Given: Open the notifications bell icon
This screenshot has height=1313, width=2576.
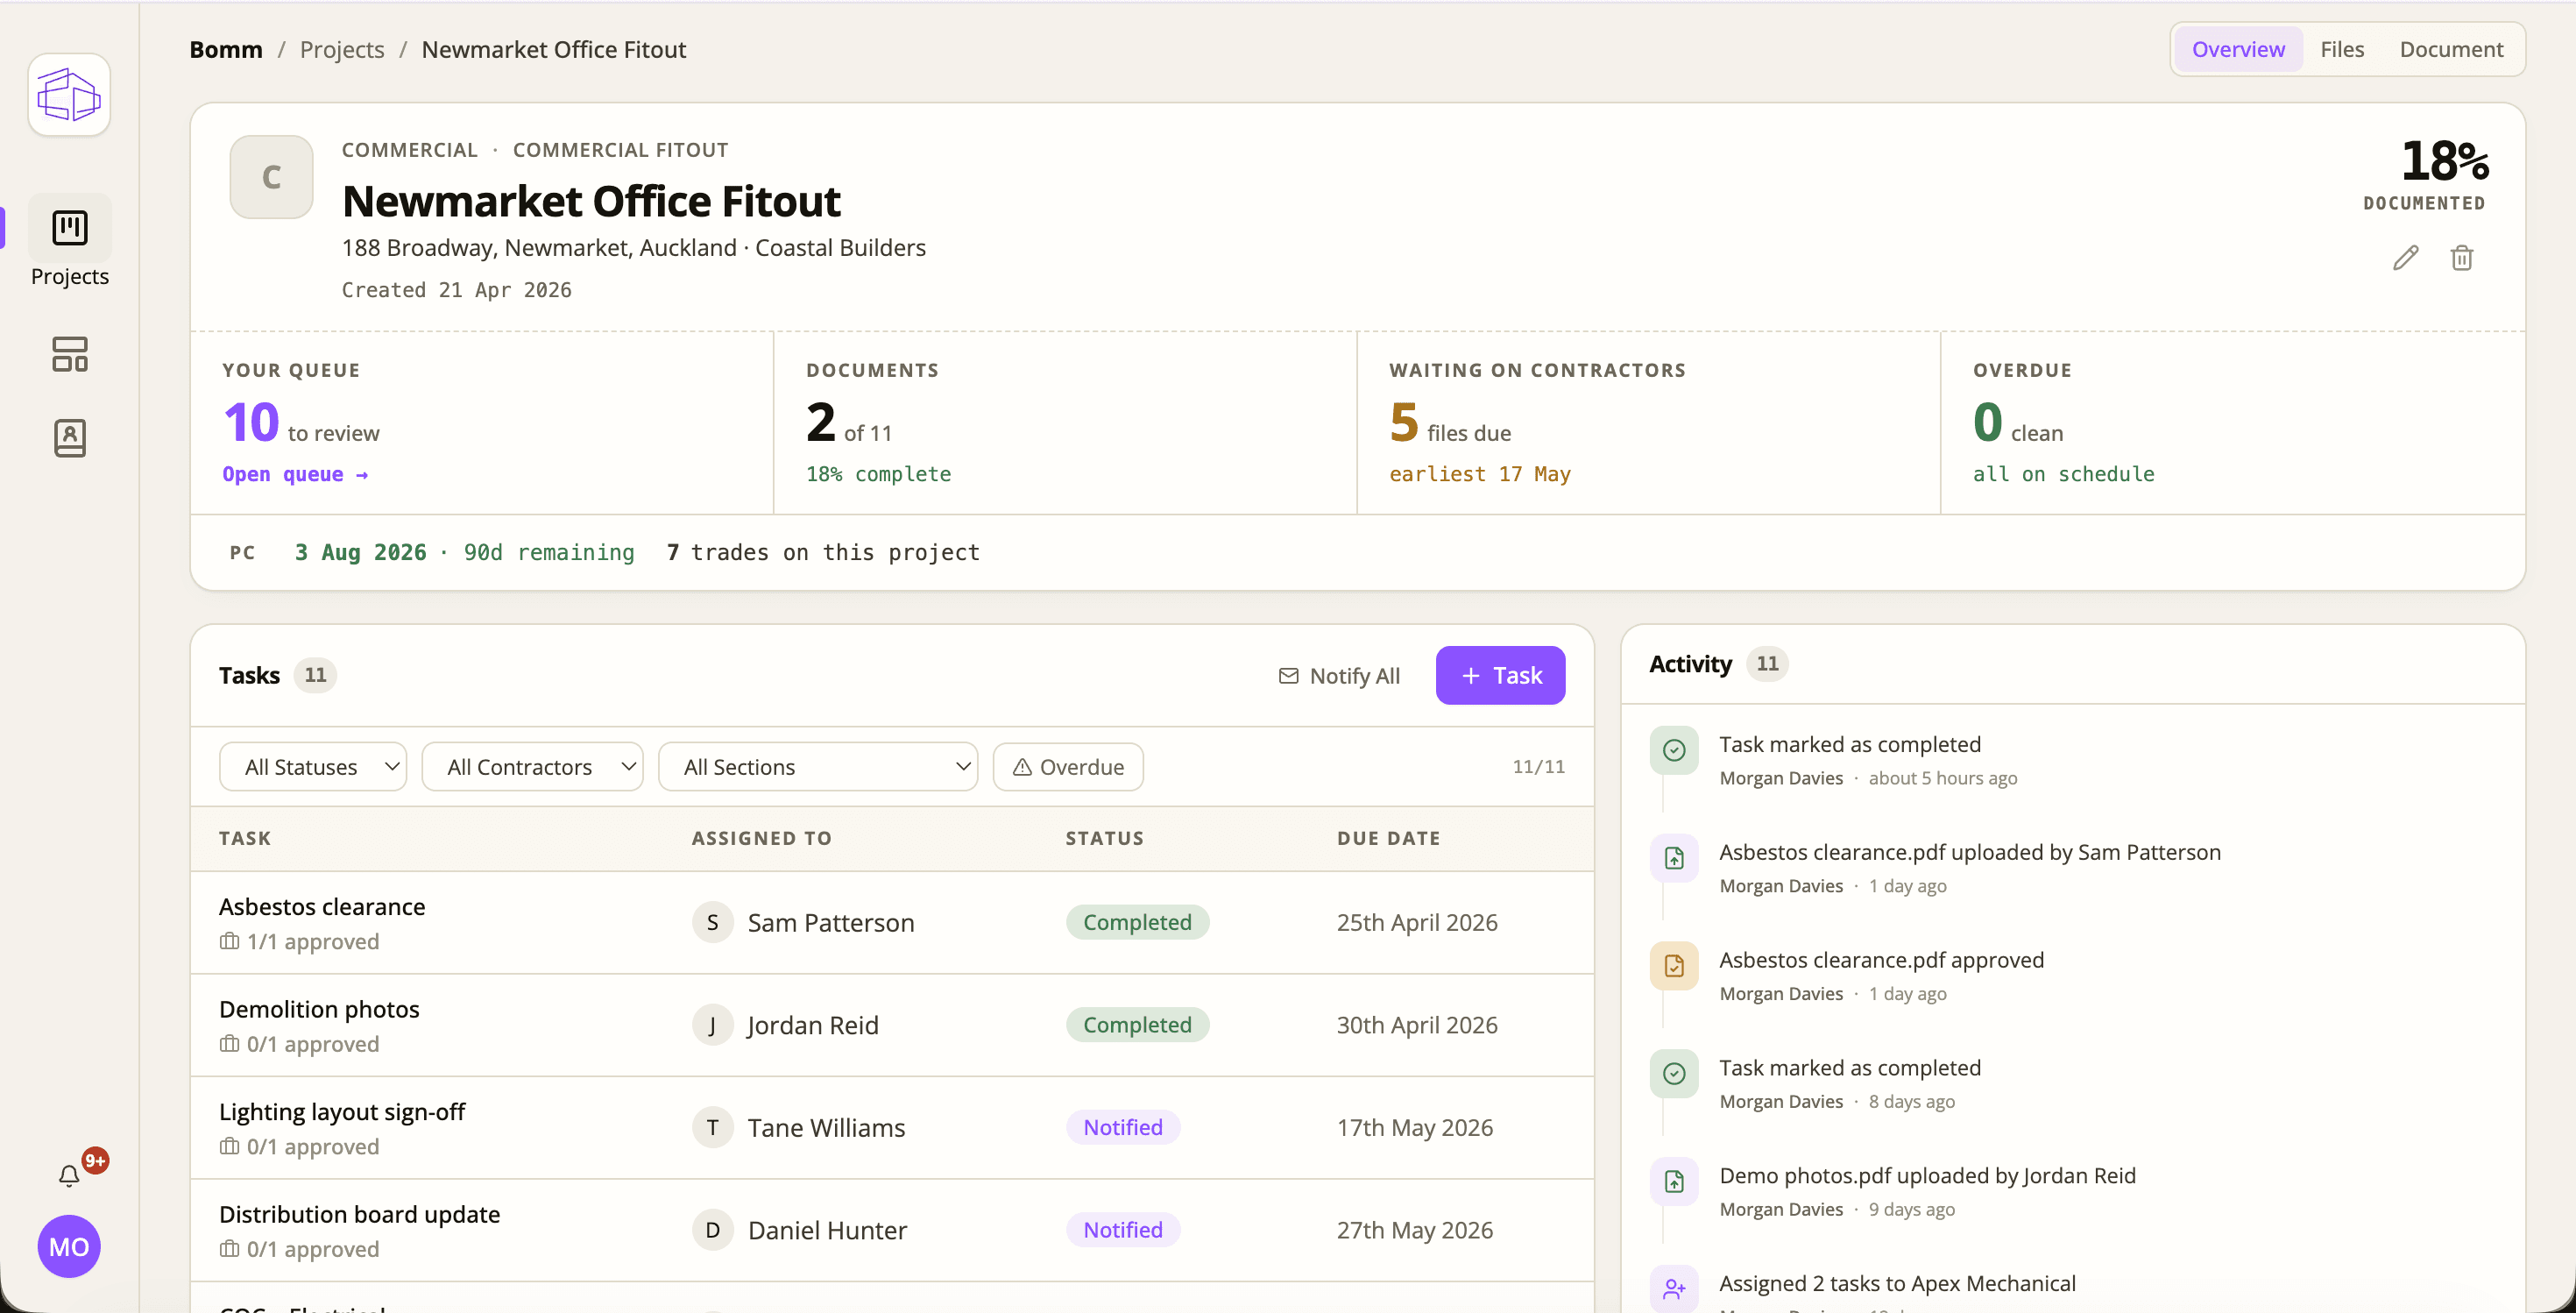Looking at the screenshot, I should tap(69, 1176).
